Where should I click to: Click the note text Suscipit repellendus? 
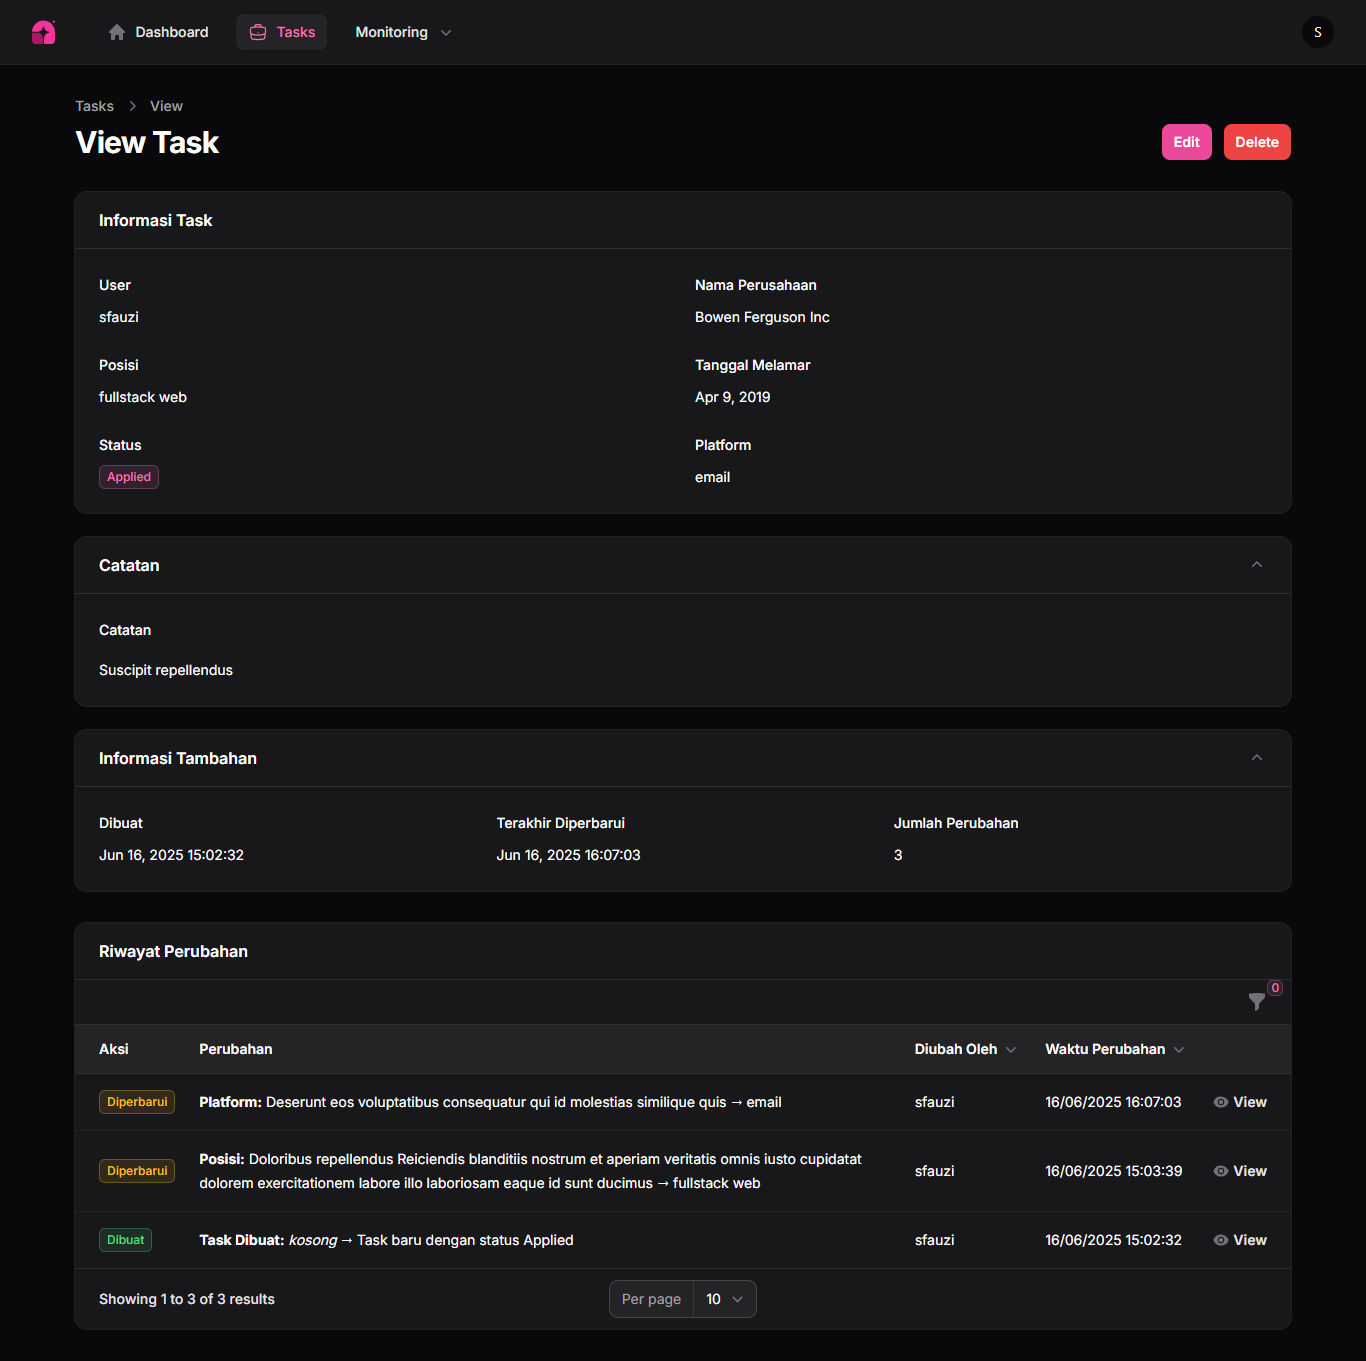coord(166,670)
